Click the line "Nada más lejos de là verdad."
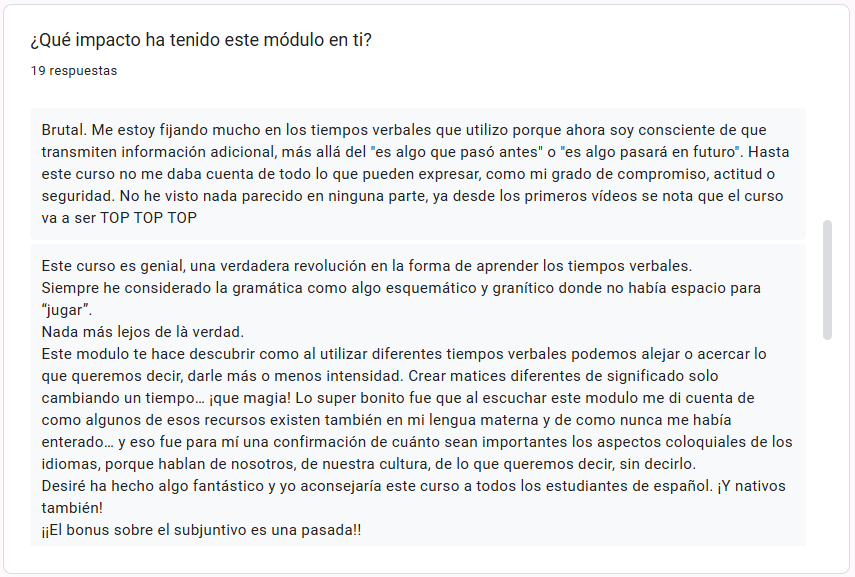 143,332
